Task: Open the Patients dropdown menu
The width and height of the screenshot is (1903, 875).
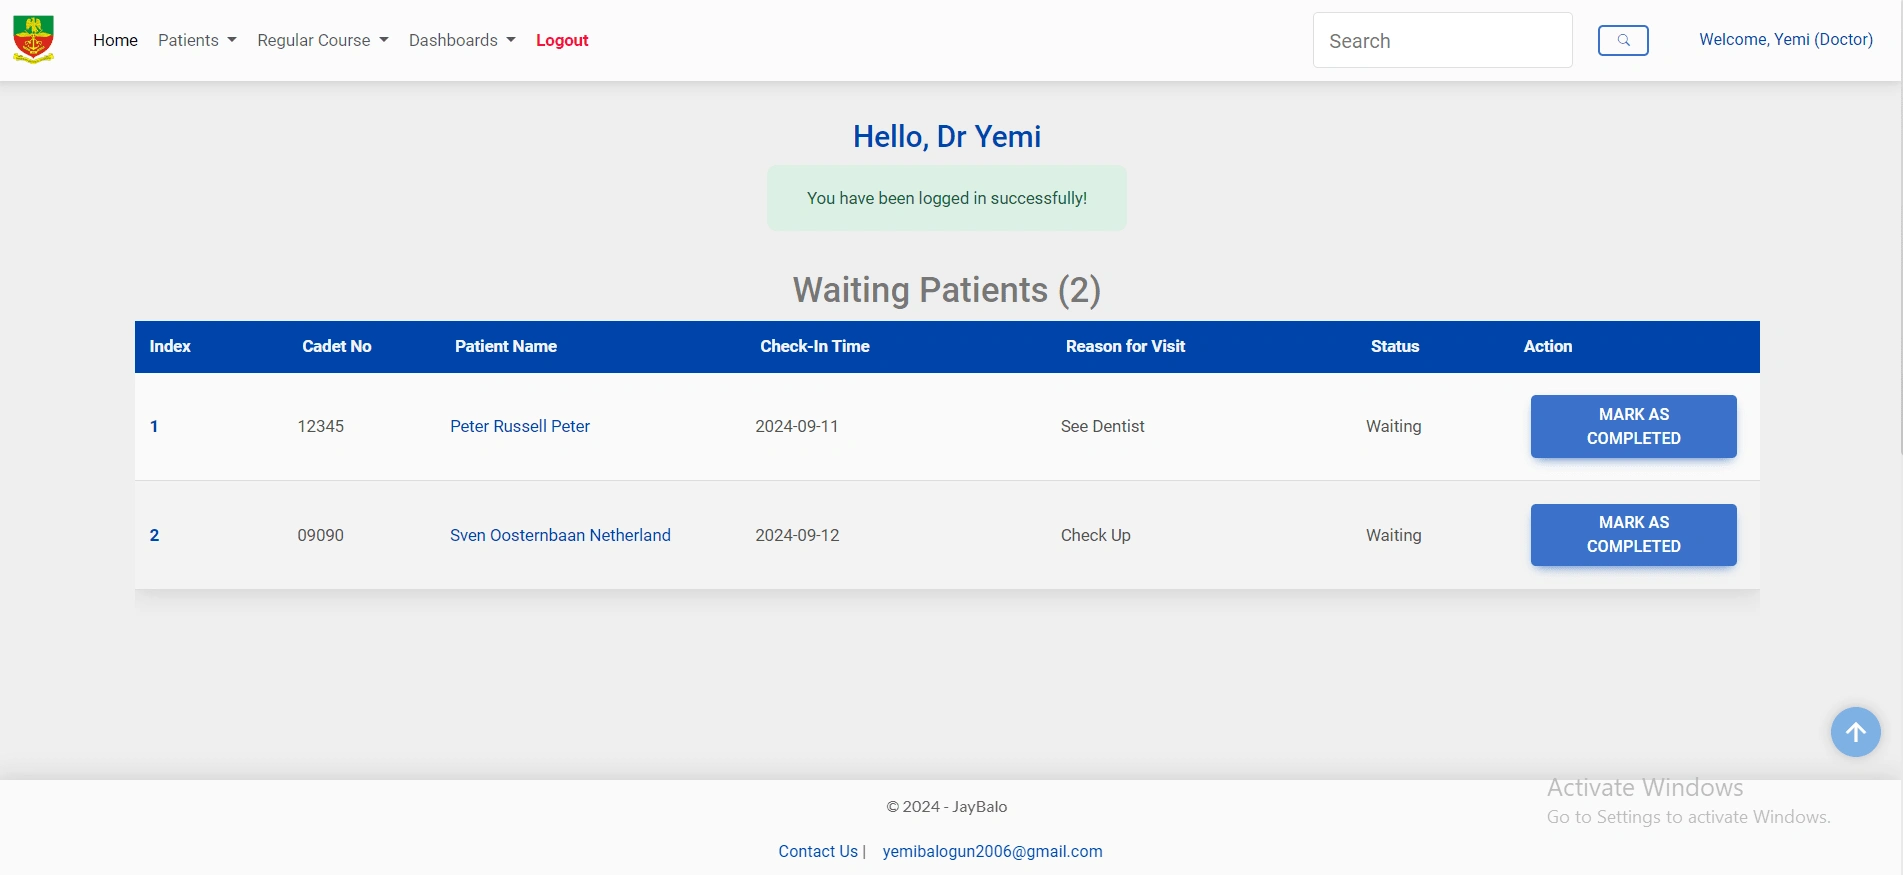Action: (197, 40)
